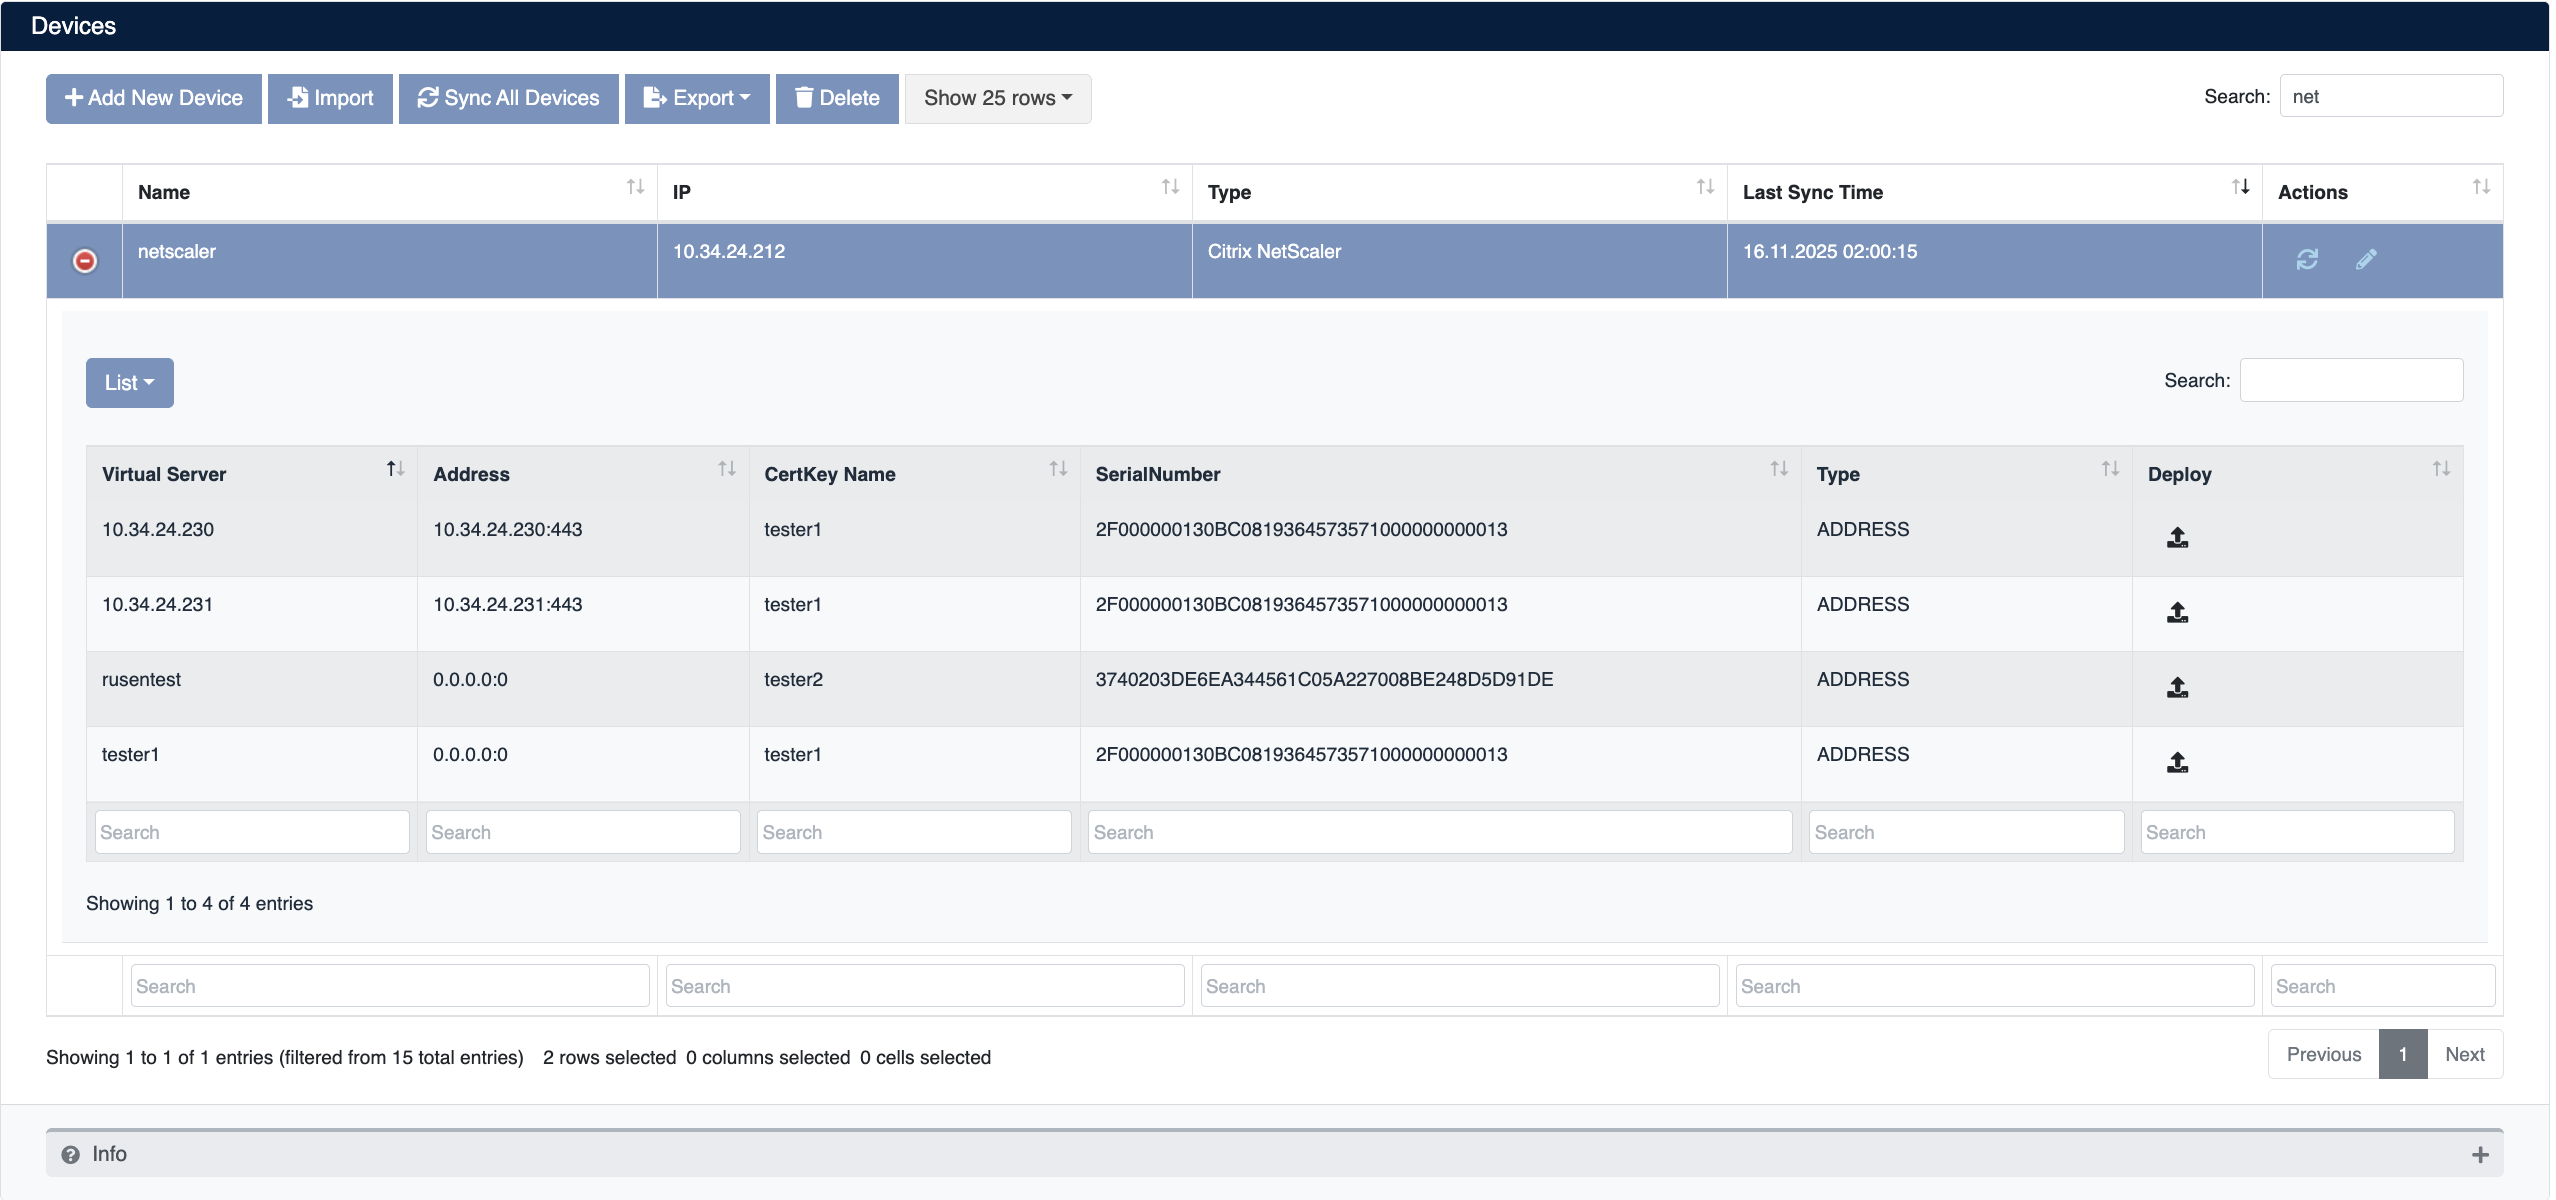Collapse the netscaler row with red minus icon
Image resolution: width=2556 pixels, height=1200 pixels.
[85, 261]
